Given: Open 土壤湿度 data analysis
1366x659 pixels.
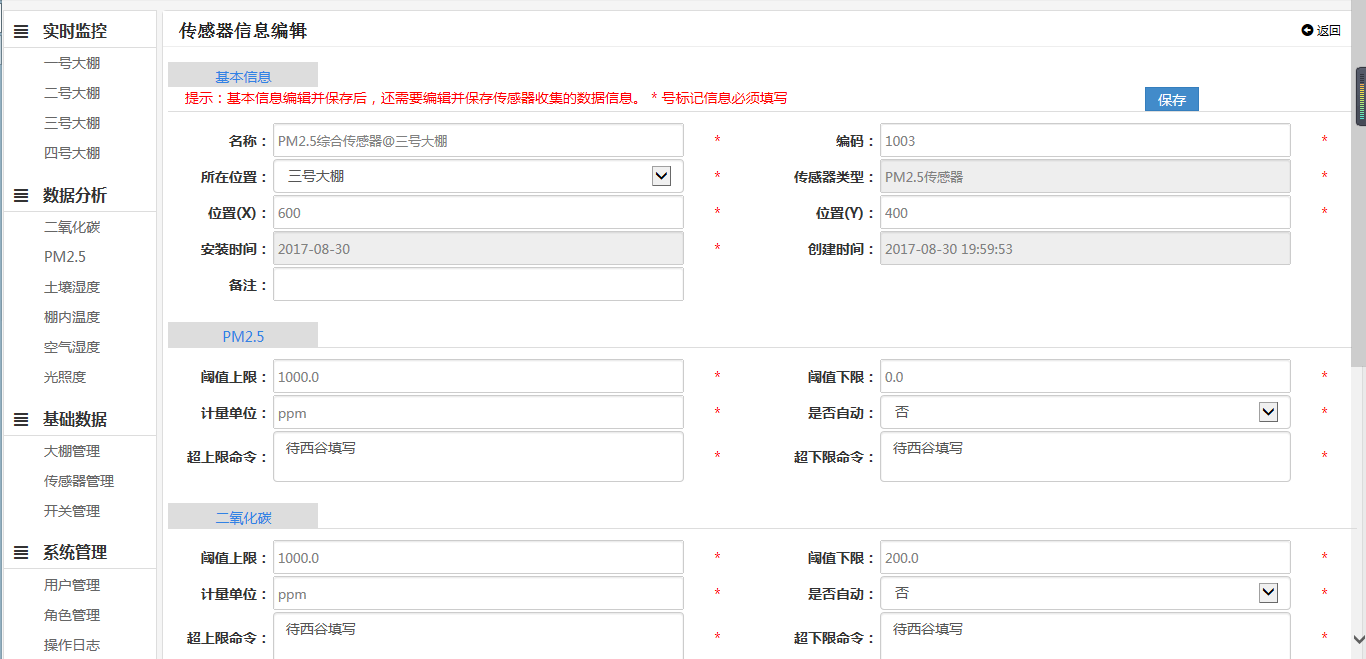Looking at the screenshot, I should click(72, 287).
